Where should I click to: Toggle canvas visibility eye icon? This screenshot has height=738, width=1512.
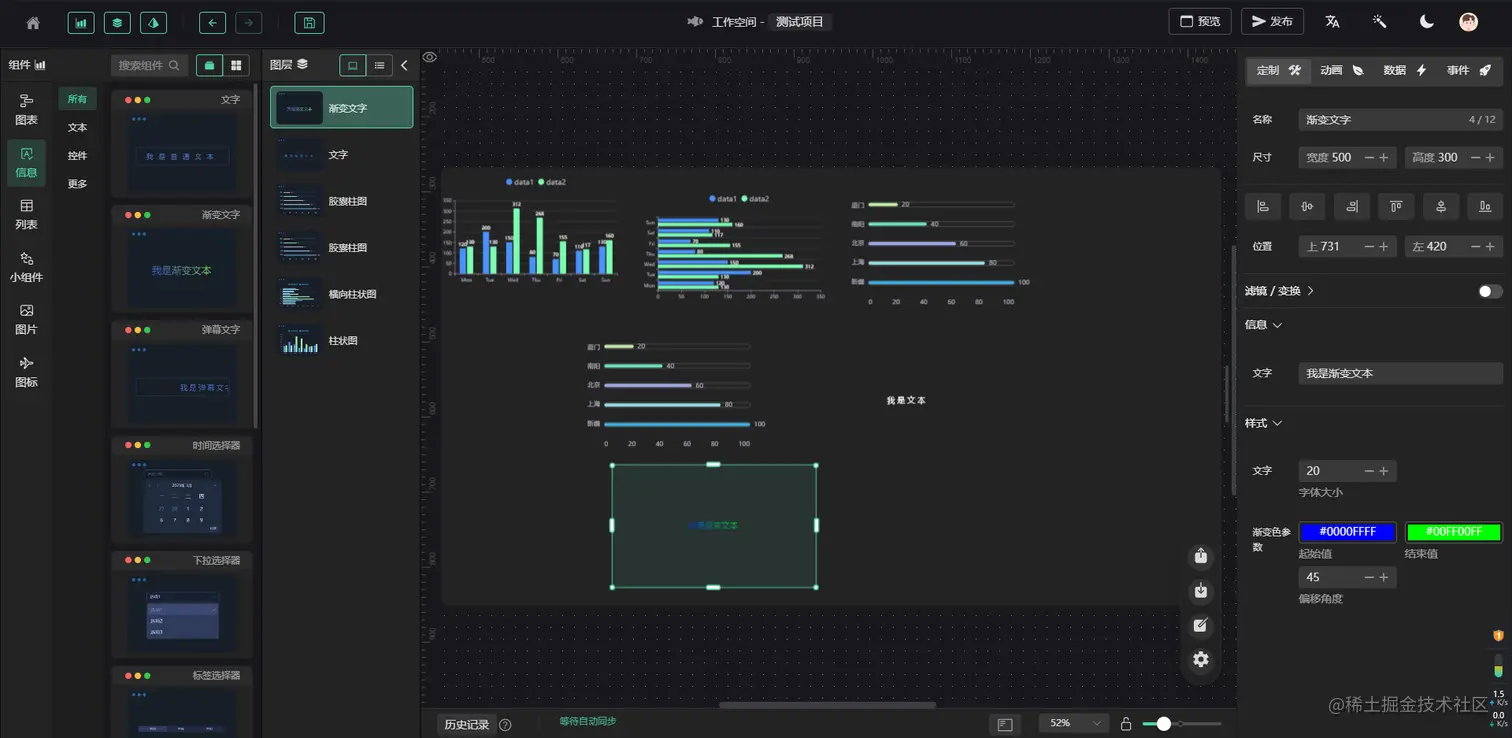point(430,57)
